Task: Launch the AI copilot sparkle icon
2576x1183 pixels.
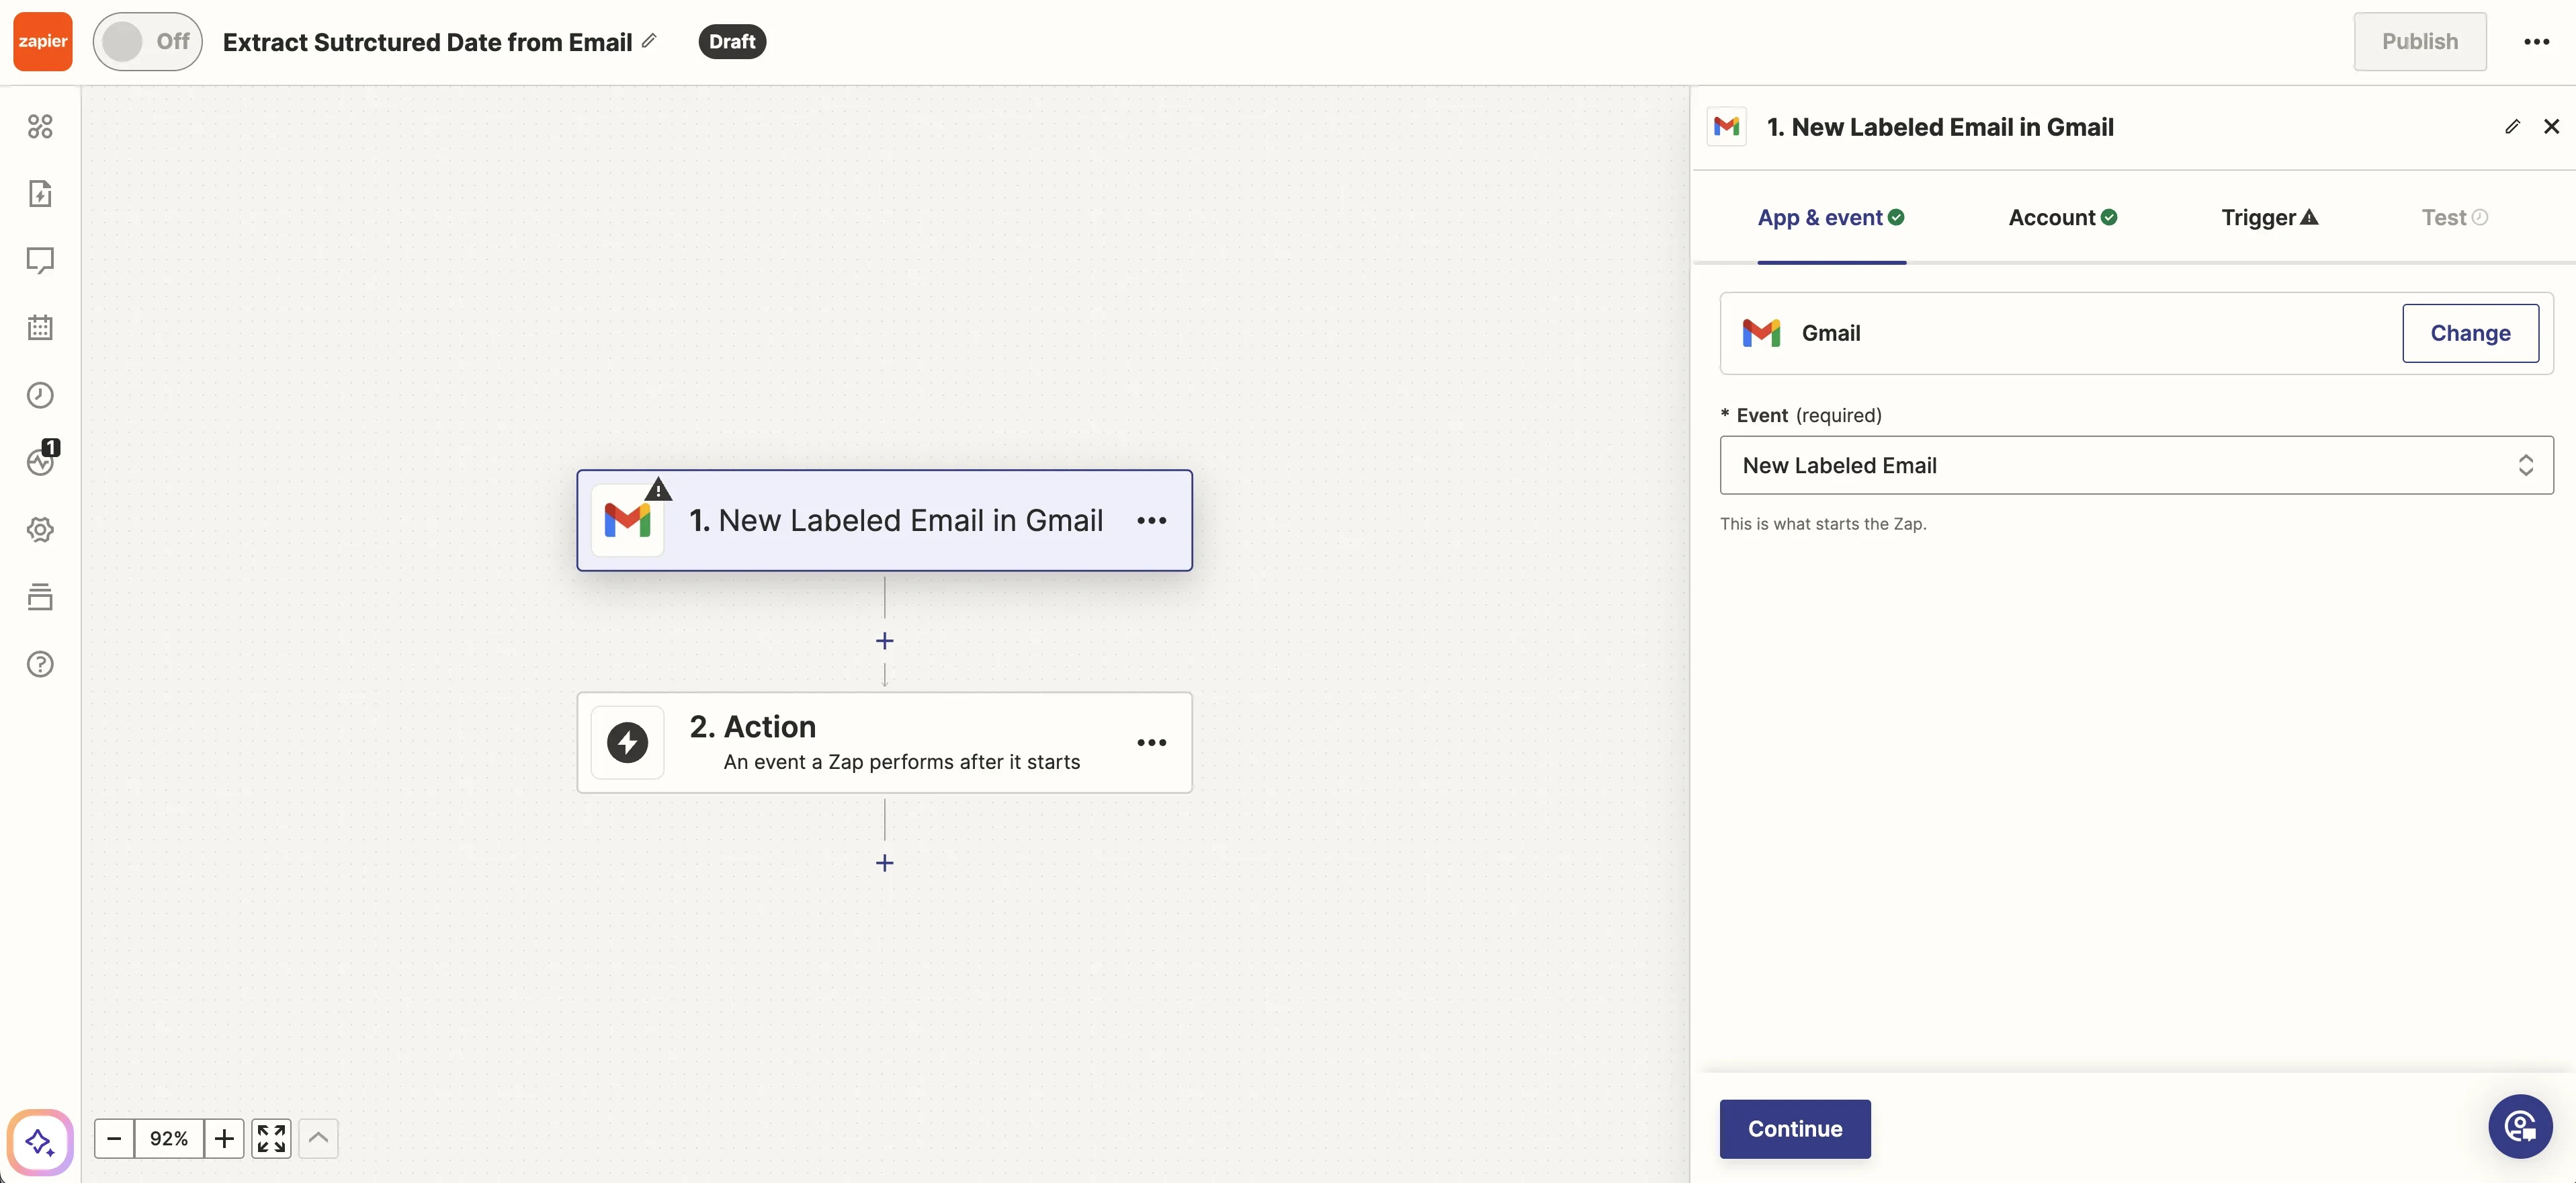Action: pos(40,1141)
